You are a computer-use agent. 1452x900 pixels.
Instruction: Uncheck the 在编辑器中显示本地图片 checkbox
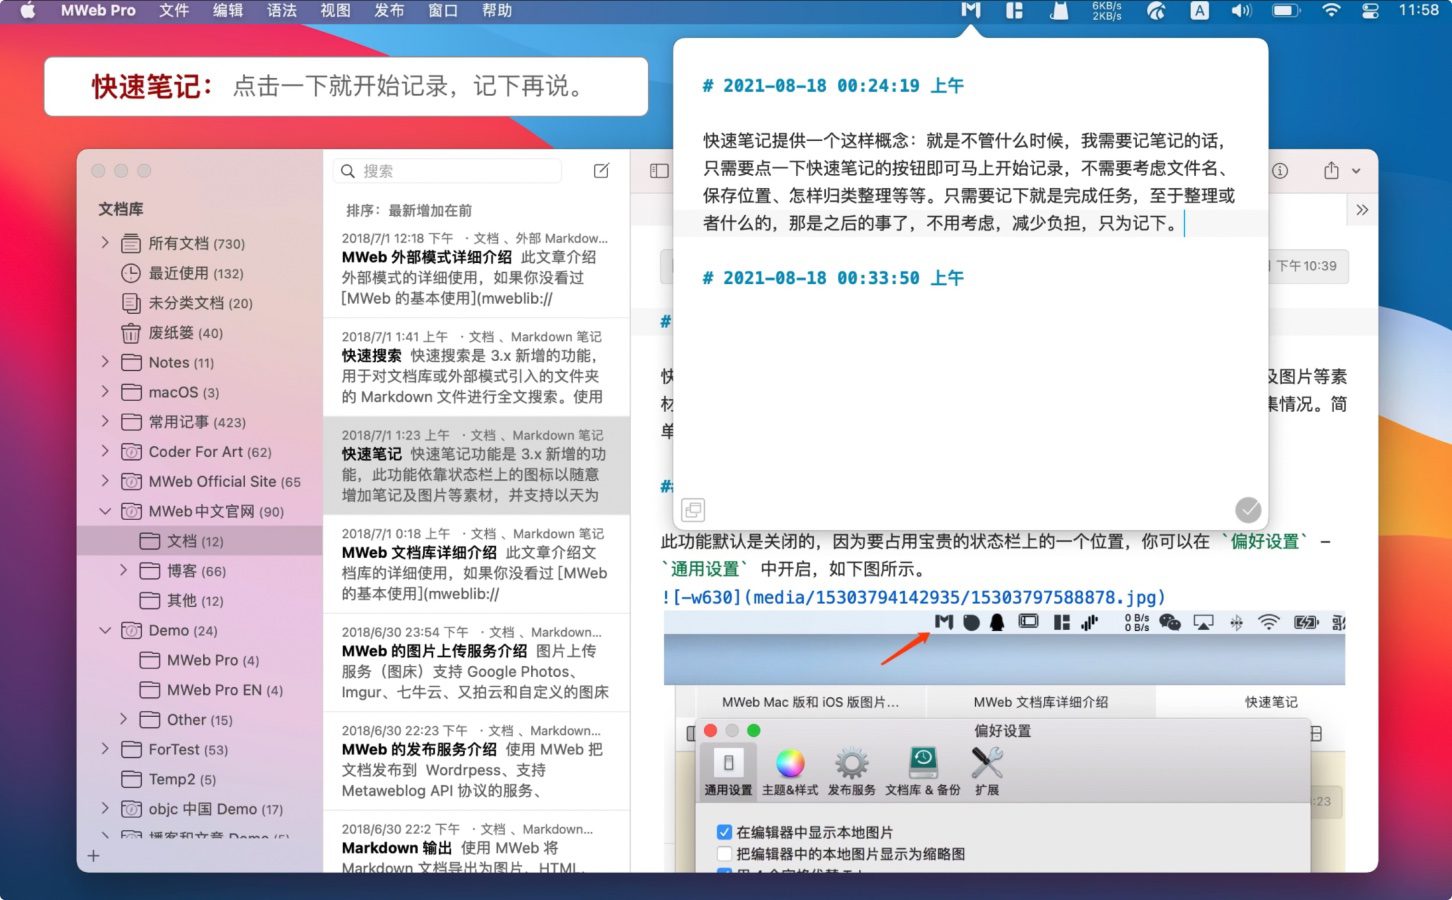724,832
